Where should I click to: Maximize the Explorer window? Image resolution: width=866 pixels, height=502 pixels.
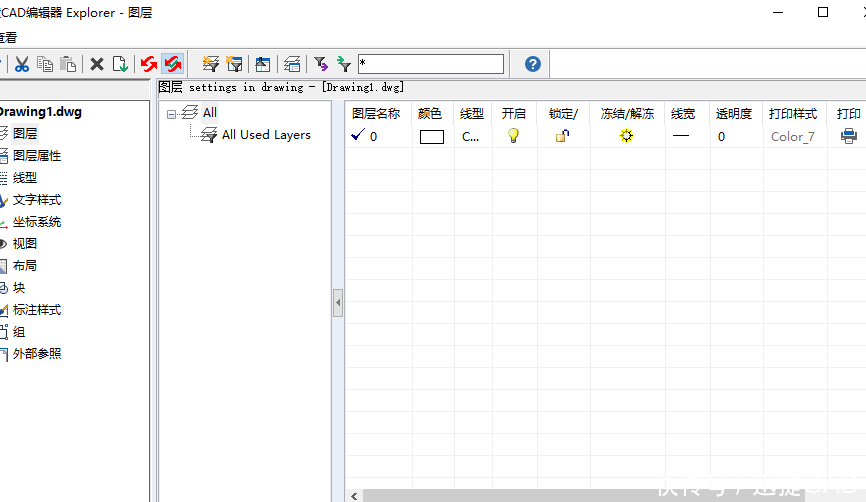823,12
